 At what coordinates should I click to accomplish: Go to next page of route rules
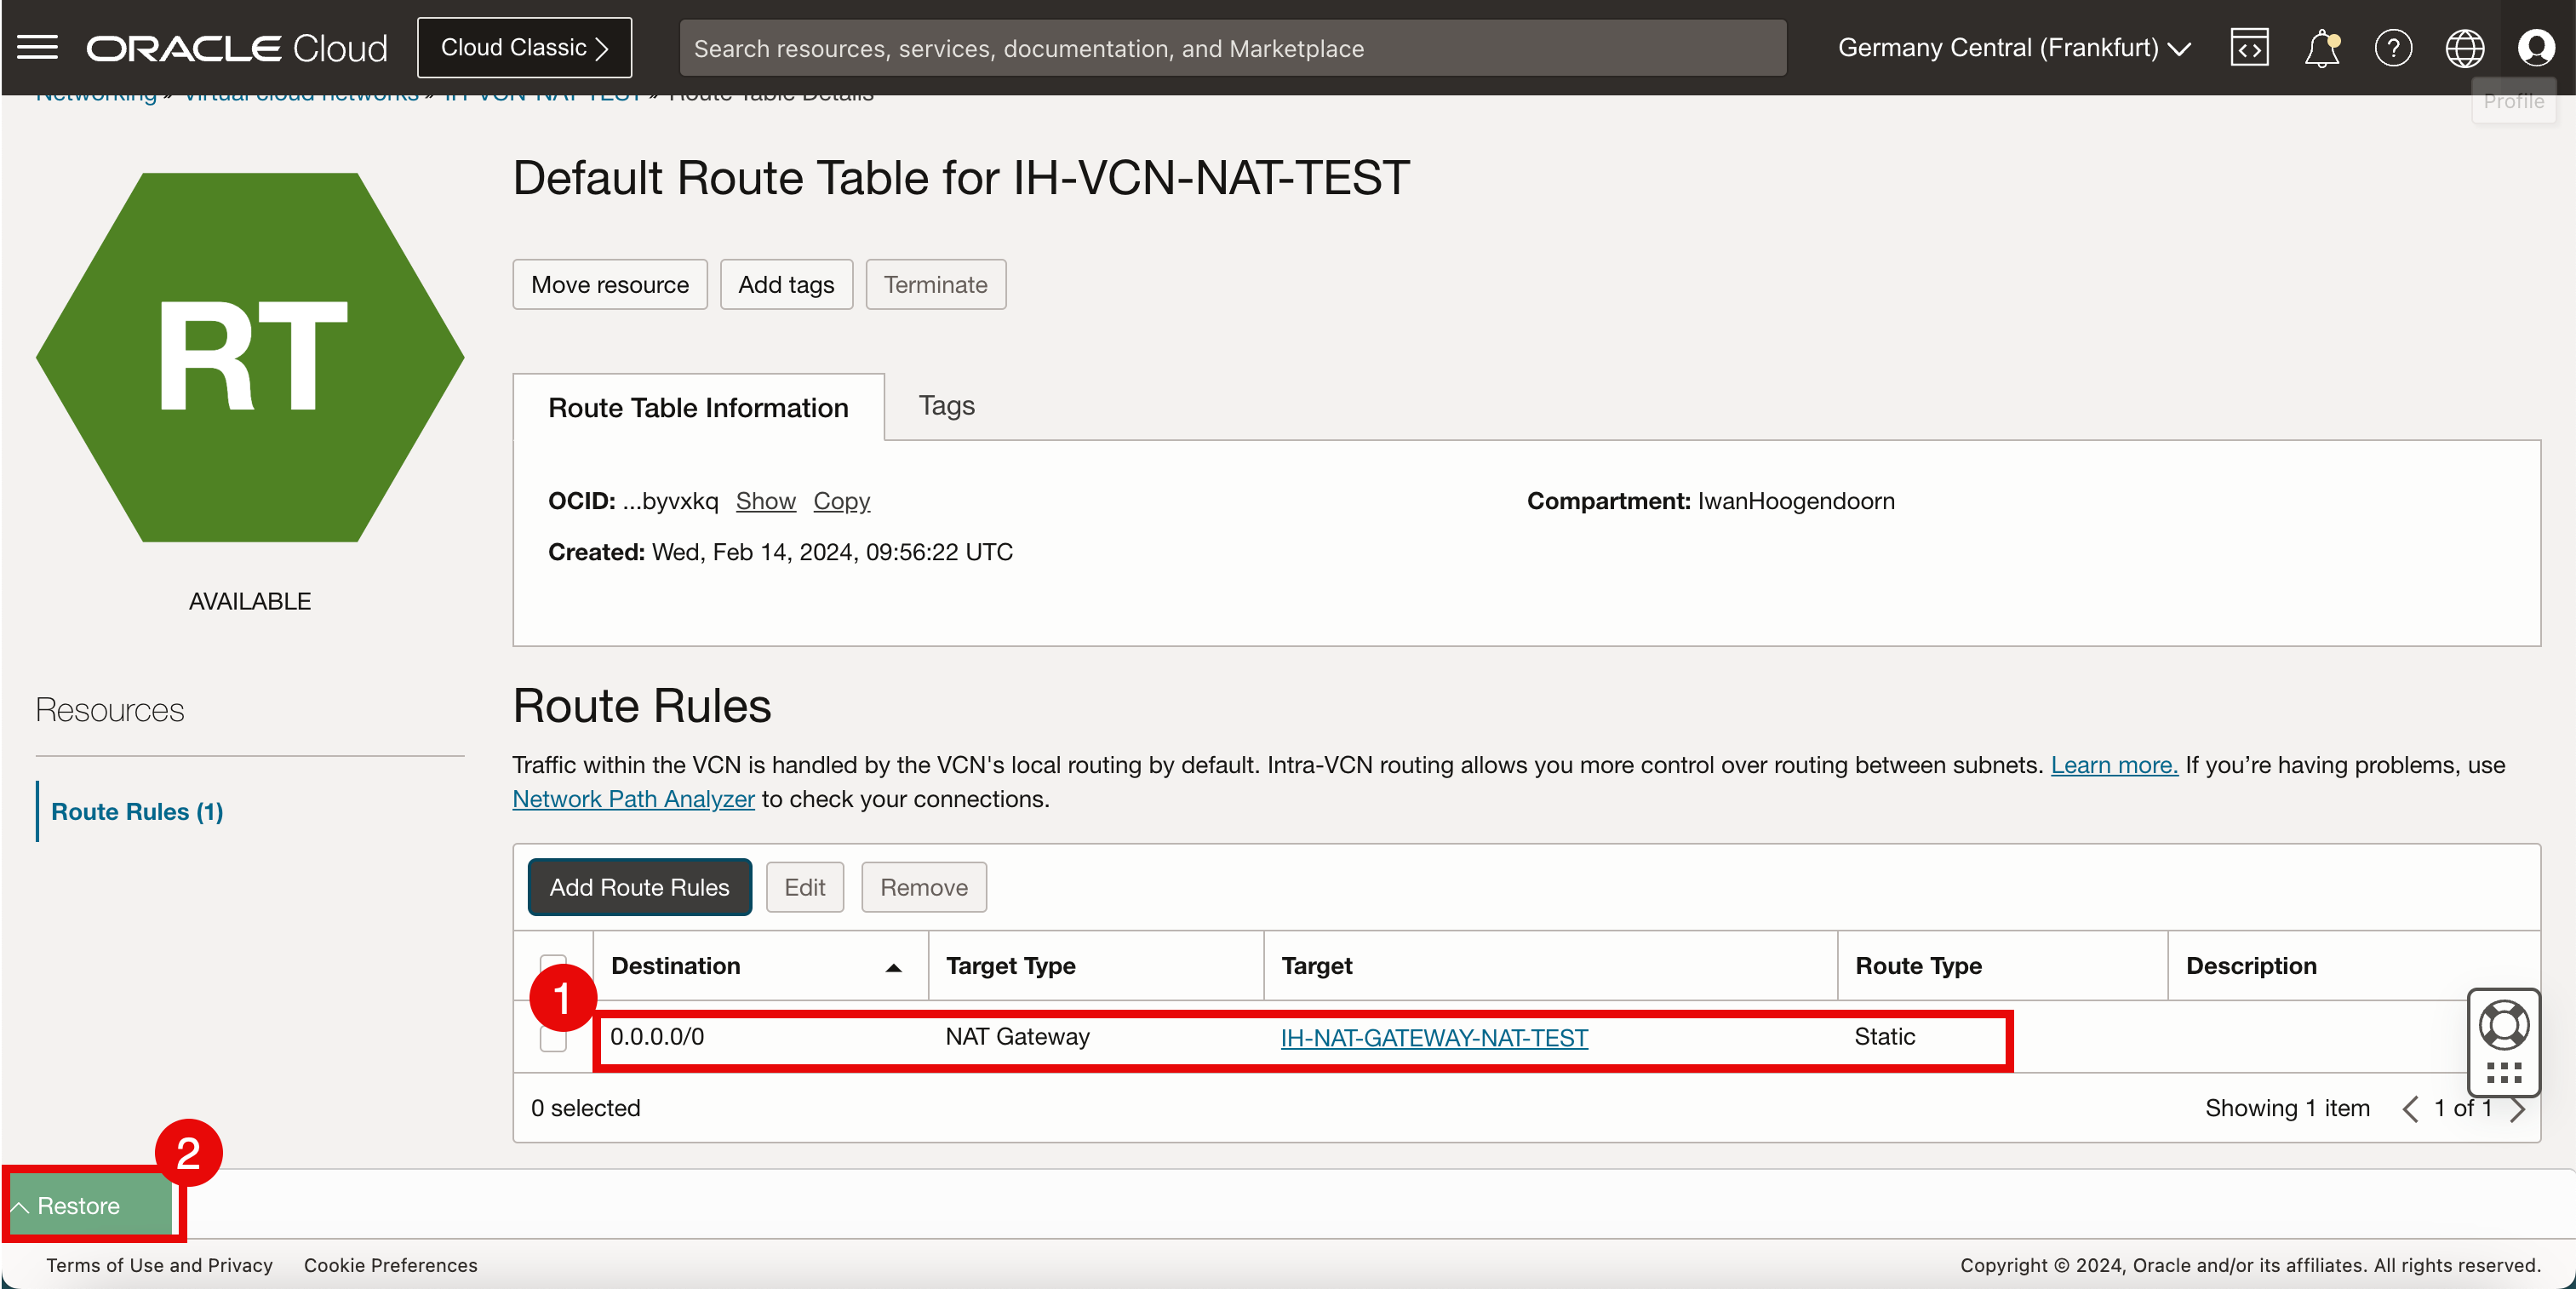pos(2519,1109)
